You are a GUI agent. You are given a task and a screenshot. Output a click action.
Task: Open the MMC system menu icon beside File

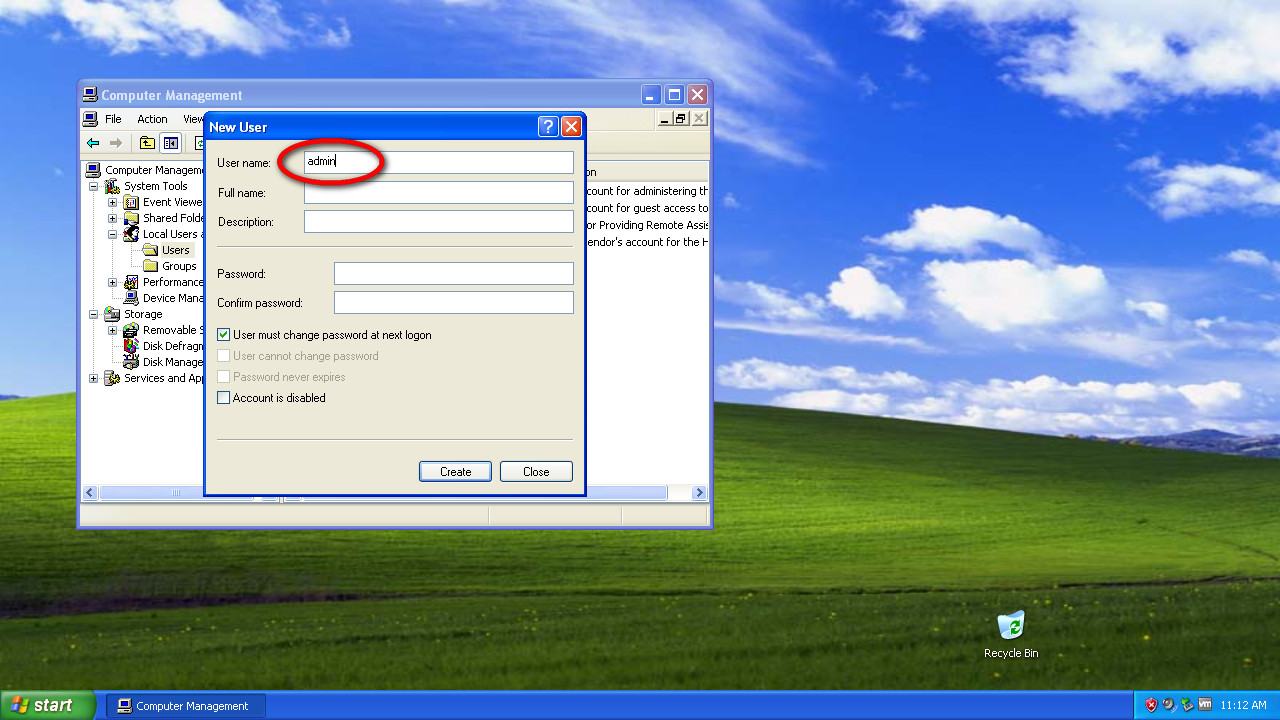click(91, 119)
